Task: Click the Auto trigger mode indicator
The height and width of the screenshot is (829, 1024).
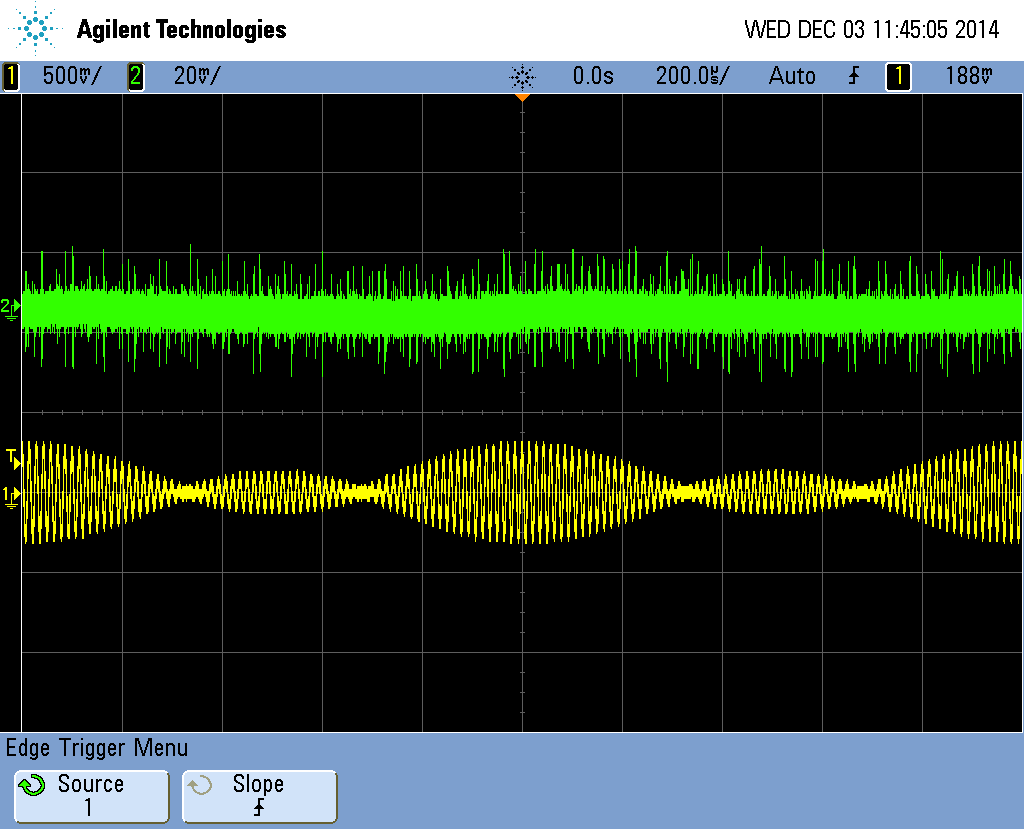Action: 792,76
